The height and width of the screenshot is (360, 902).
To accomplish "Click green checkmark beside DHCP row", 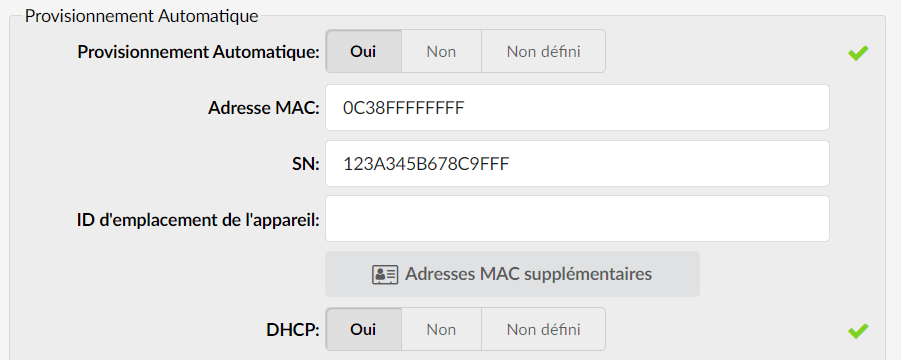I will (x=858, y=331).
